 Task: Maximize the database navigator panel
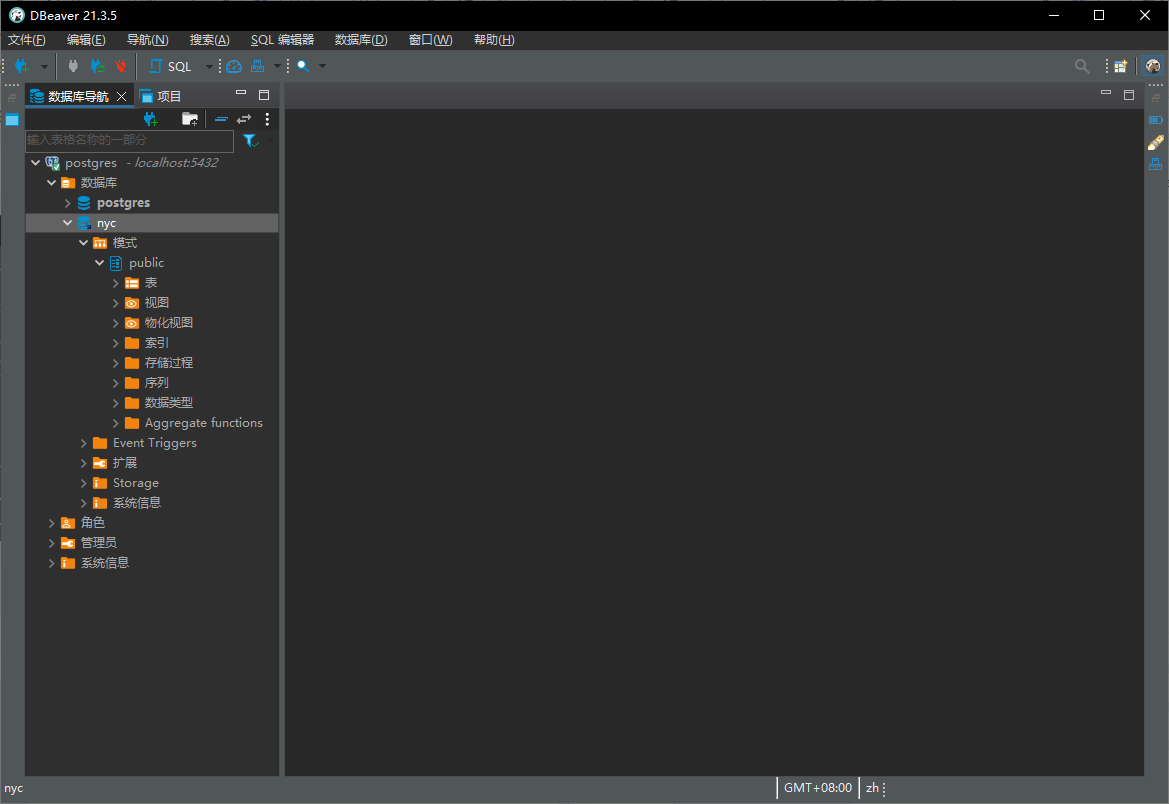click(264, 95)
